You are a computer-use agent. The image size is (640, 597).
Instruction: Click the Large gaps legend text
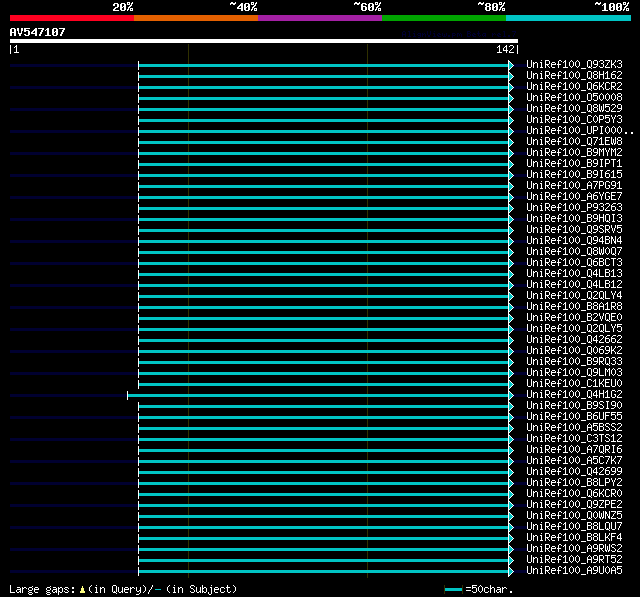pos(42,590)
